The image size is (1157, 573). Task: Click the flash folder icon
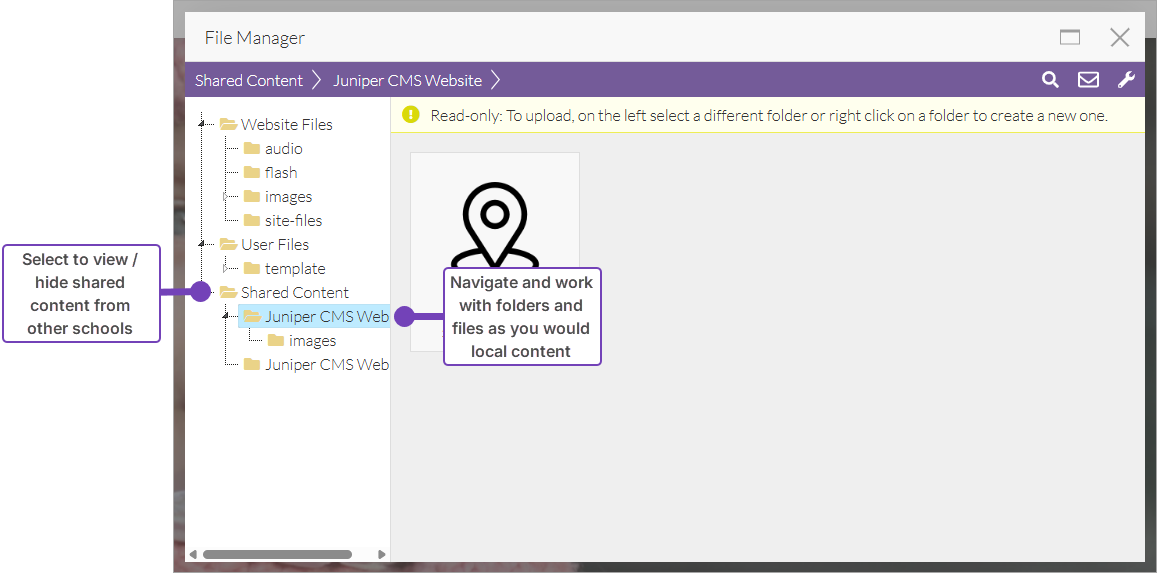tap(252, 172)
